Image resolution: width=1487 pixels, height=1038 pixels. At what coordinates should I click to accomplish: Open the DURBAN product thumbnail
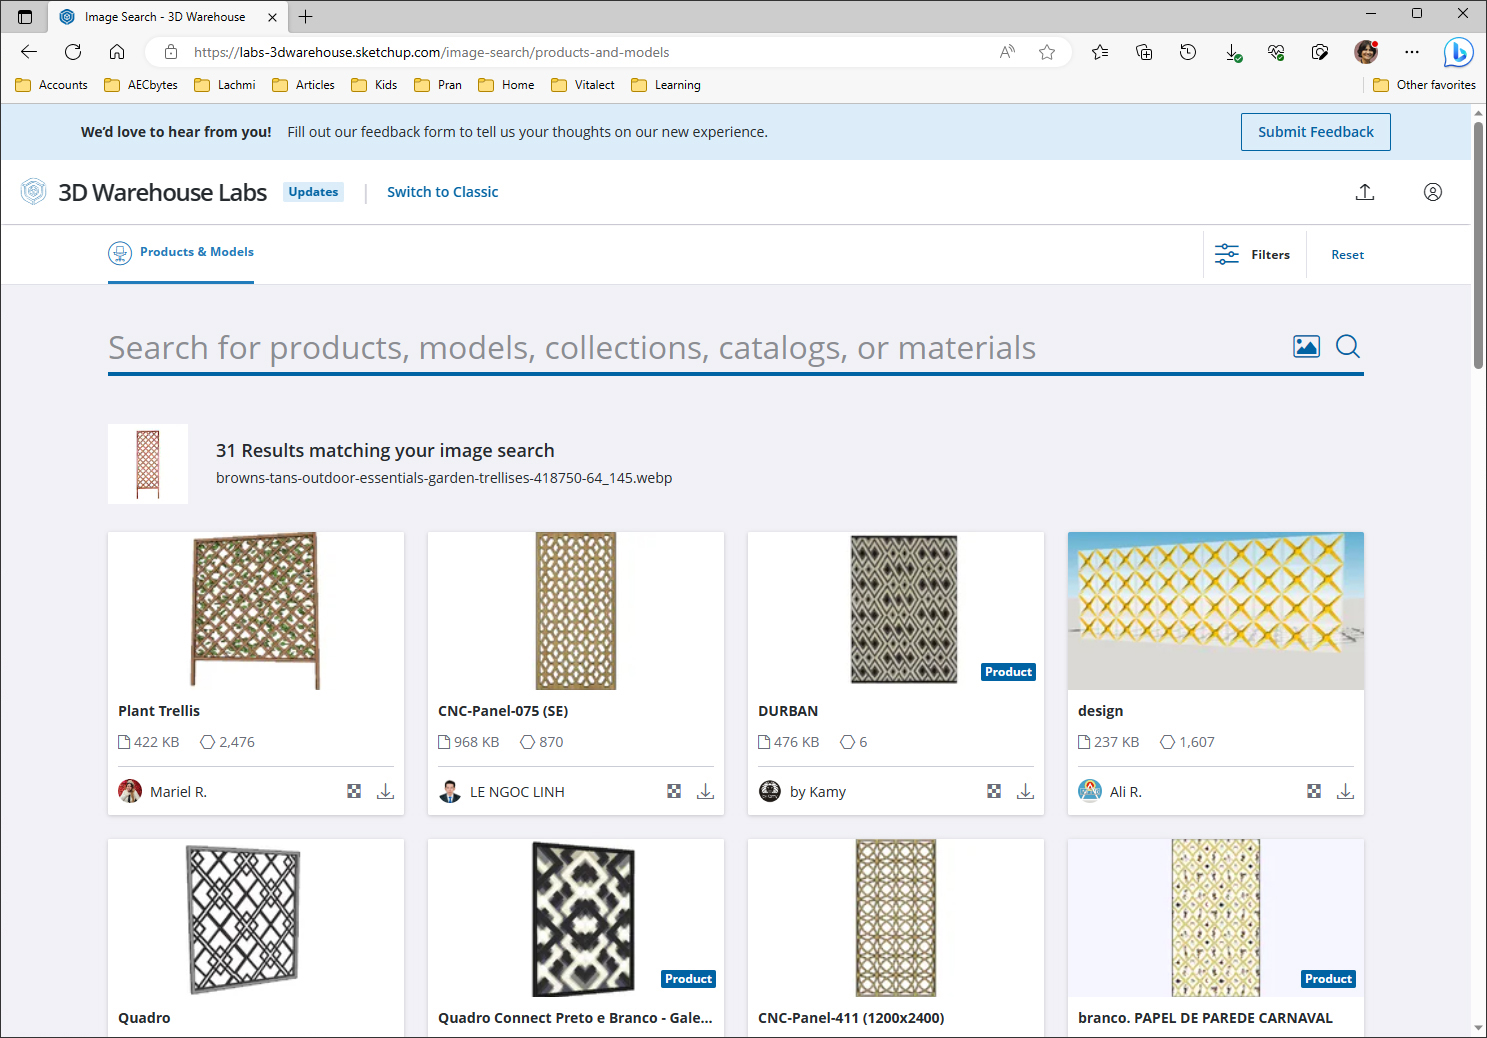coord(896,611)
